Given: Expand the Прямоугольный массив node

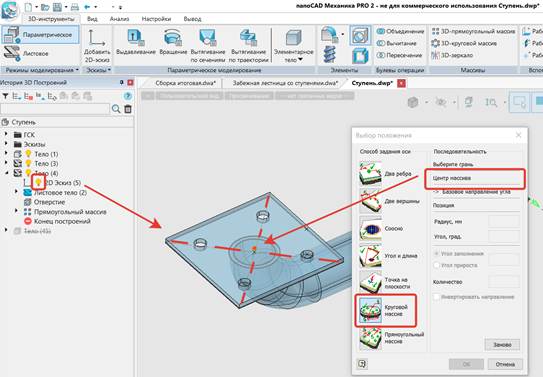Looking at the screenshot, I should pyautogui.click(x=16, y=211).
